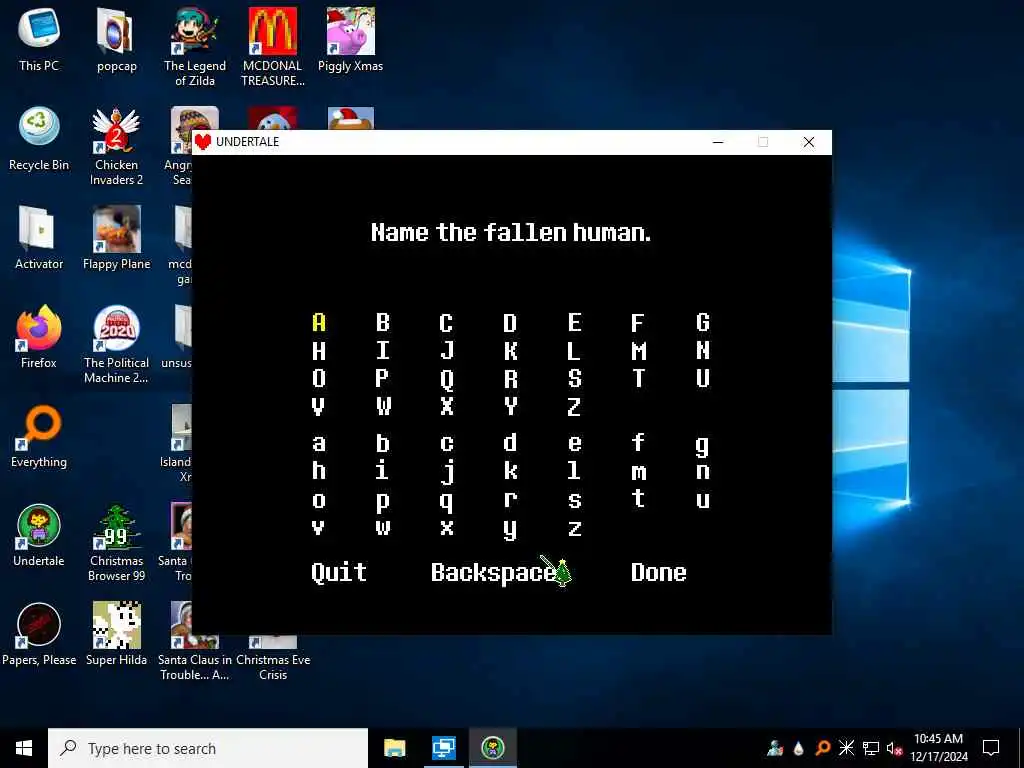This screenshot has width=1024, height=768.
Task: Click the water droplet tray icon
Action: point(799,748)
